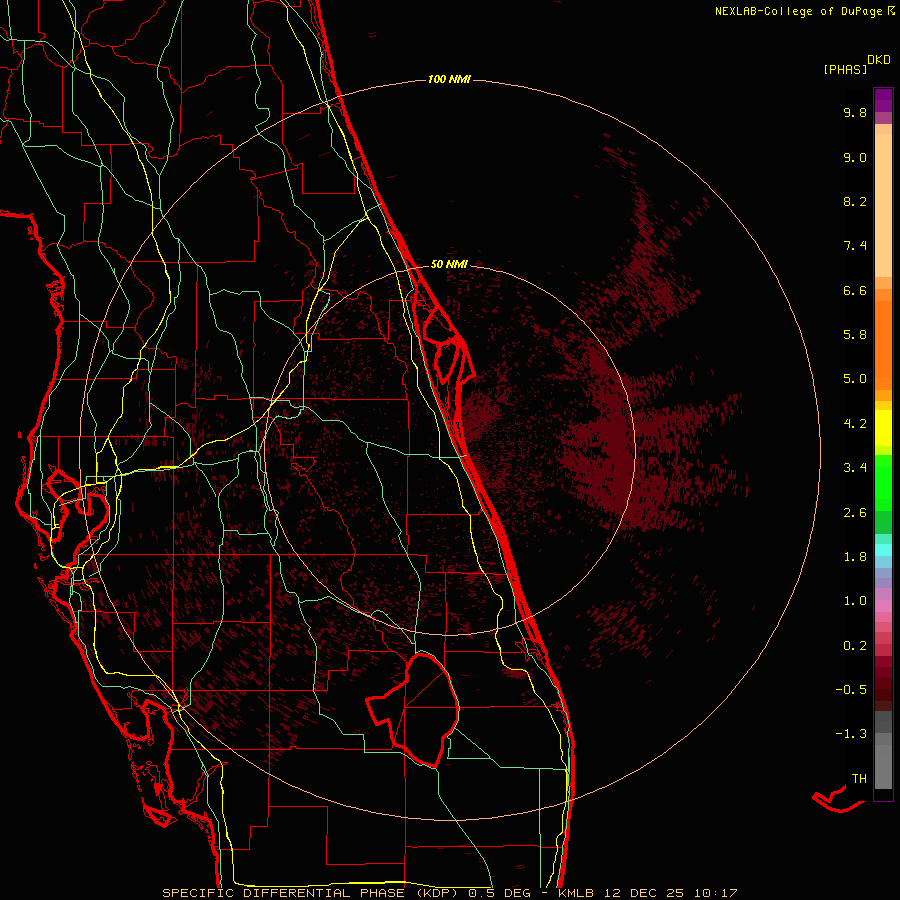
Task: Click the 12 DEC 25 date text
Action: [x=643, y=893]
